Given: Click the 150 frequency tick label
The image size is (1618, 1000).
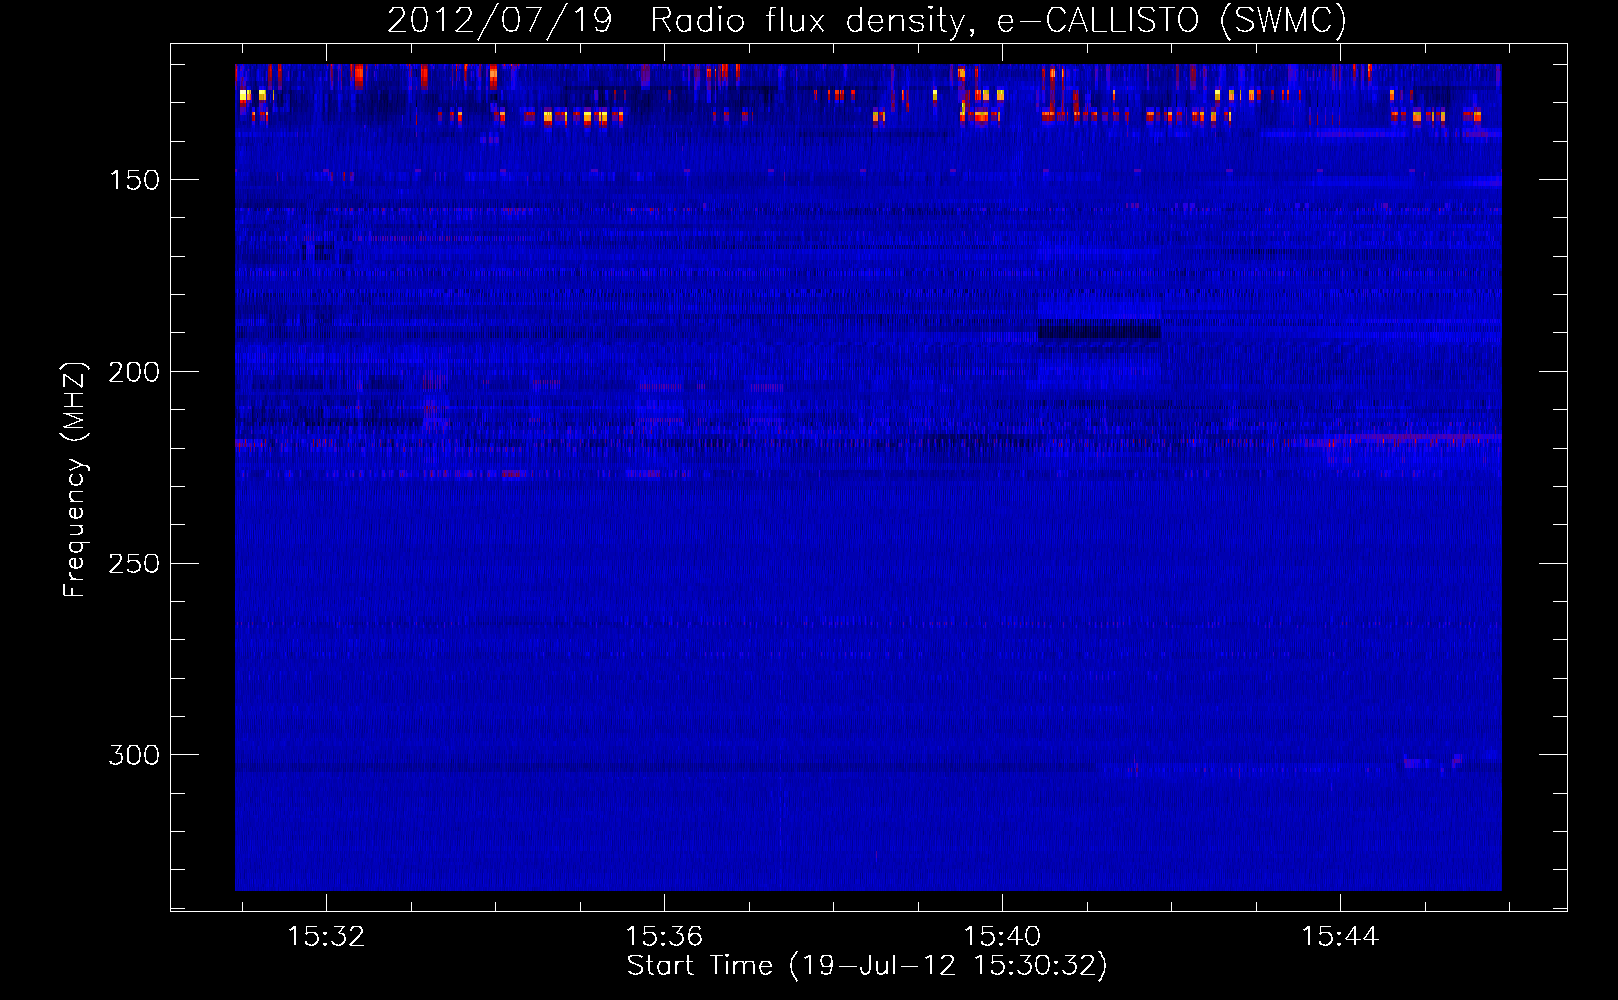Looking at the screenshot, I should pos(134,180).
